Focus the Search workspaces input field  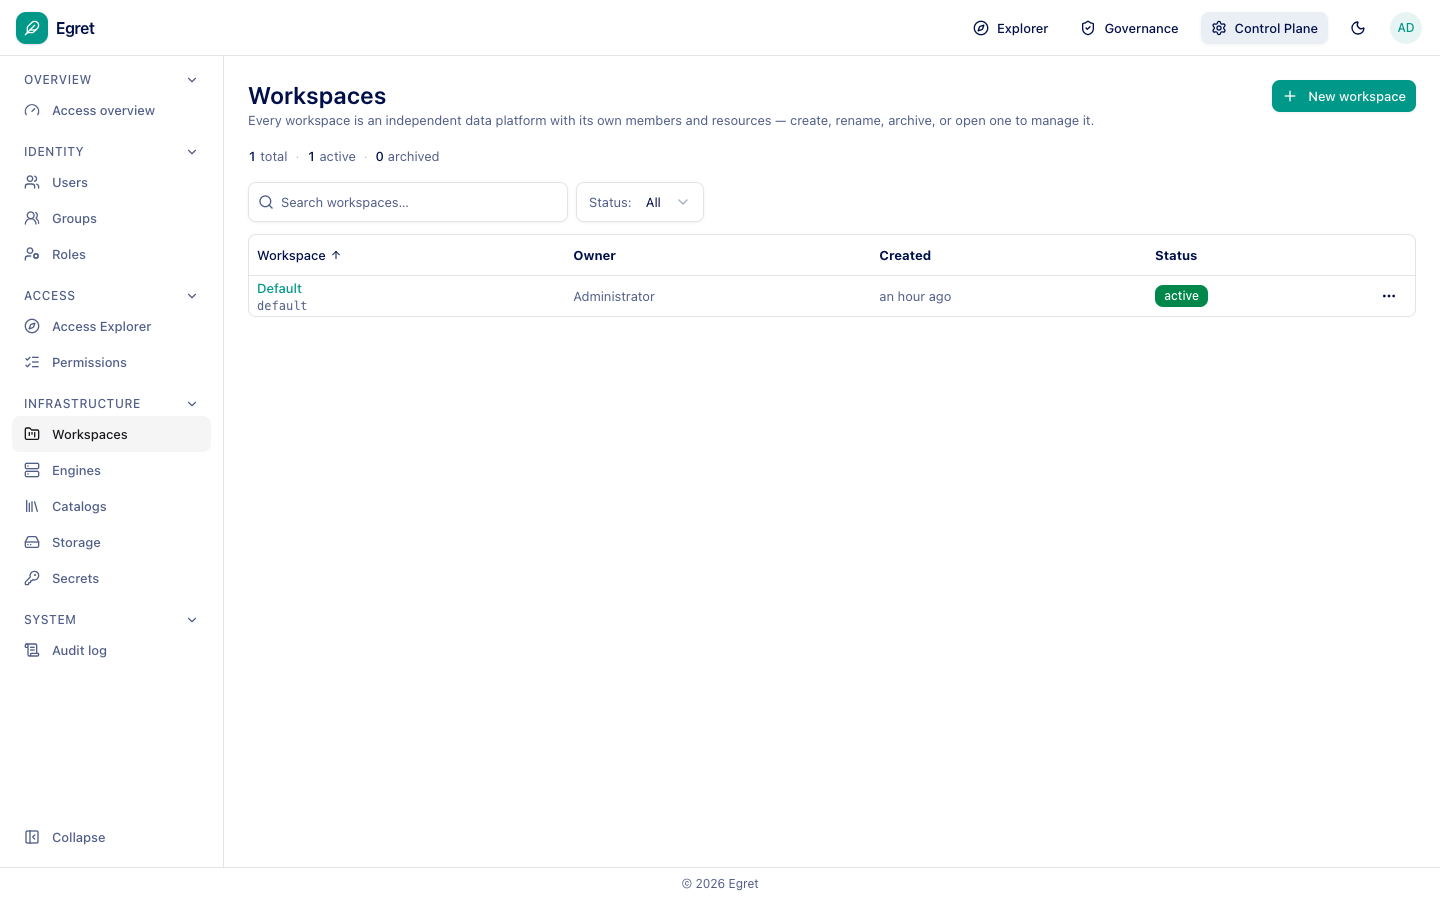408,202
